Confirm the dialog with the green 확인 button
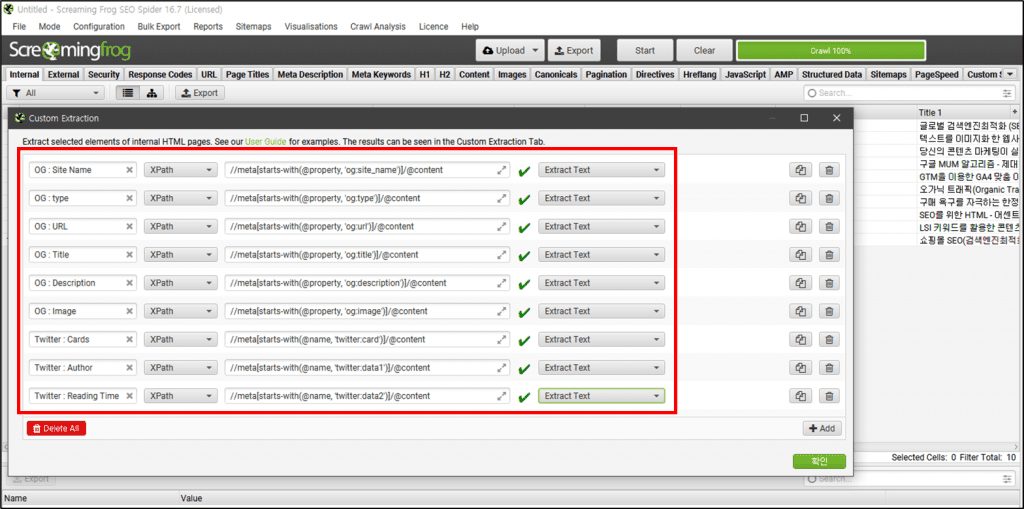This screenshot has width=1024, height=509. tap(819, 461)
